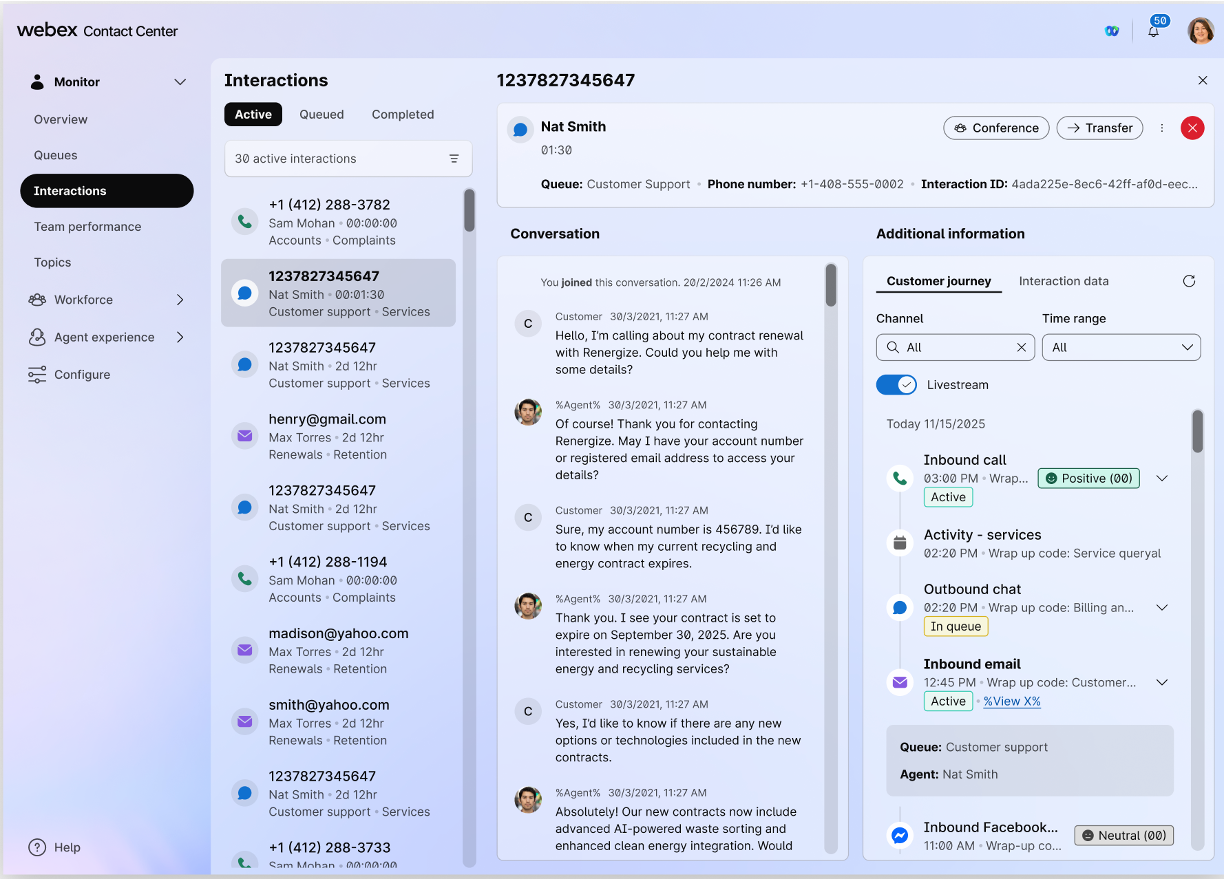Image resolution: width=1224 pixels, height=880 pixels.
Task: Click the Help question mark icon
Action: [37, 847]
